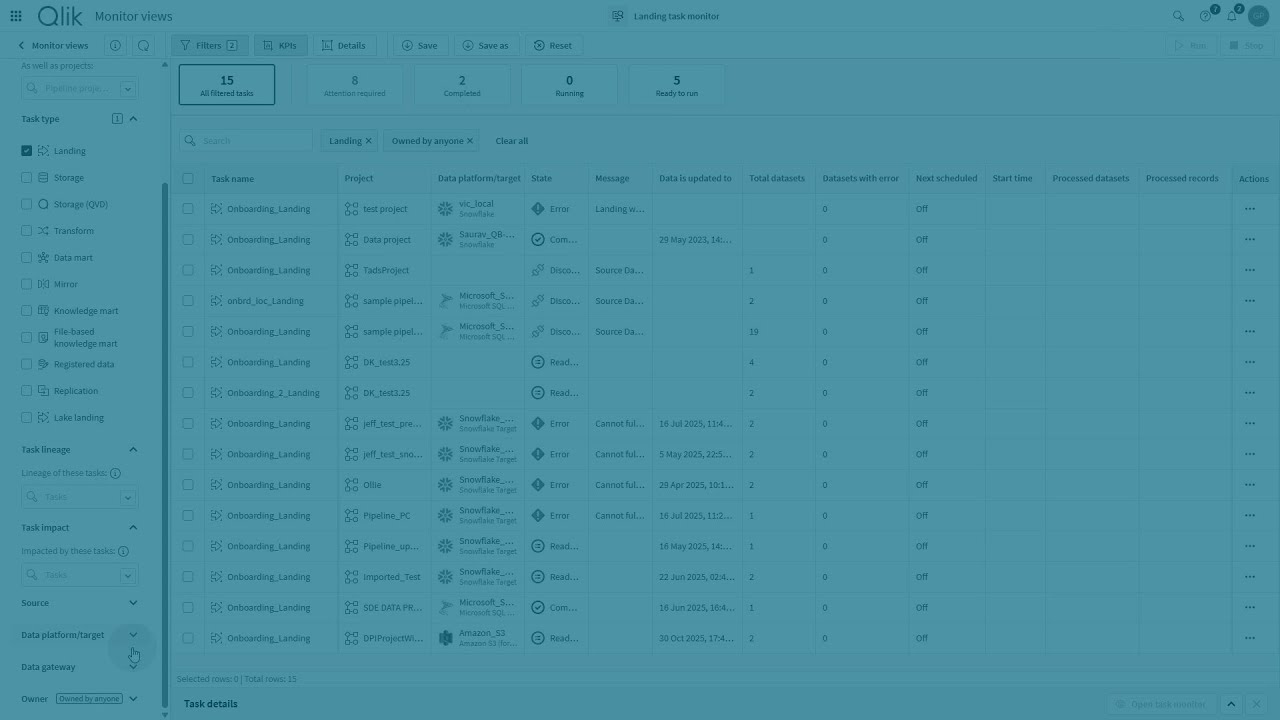1280x720 pixels.
Task: Click the Save button
Action: point(420,45)
